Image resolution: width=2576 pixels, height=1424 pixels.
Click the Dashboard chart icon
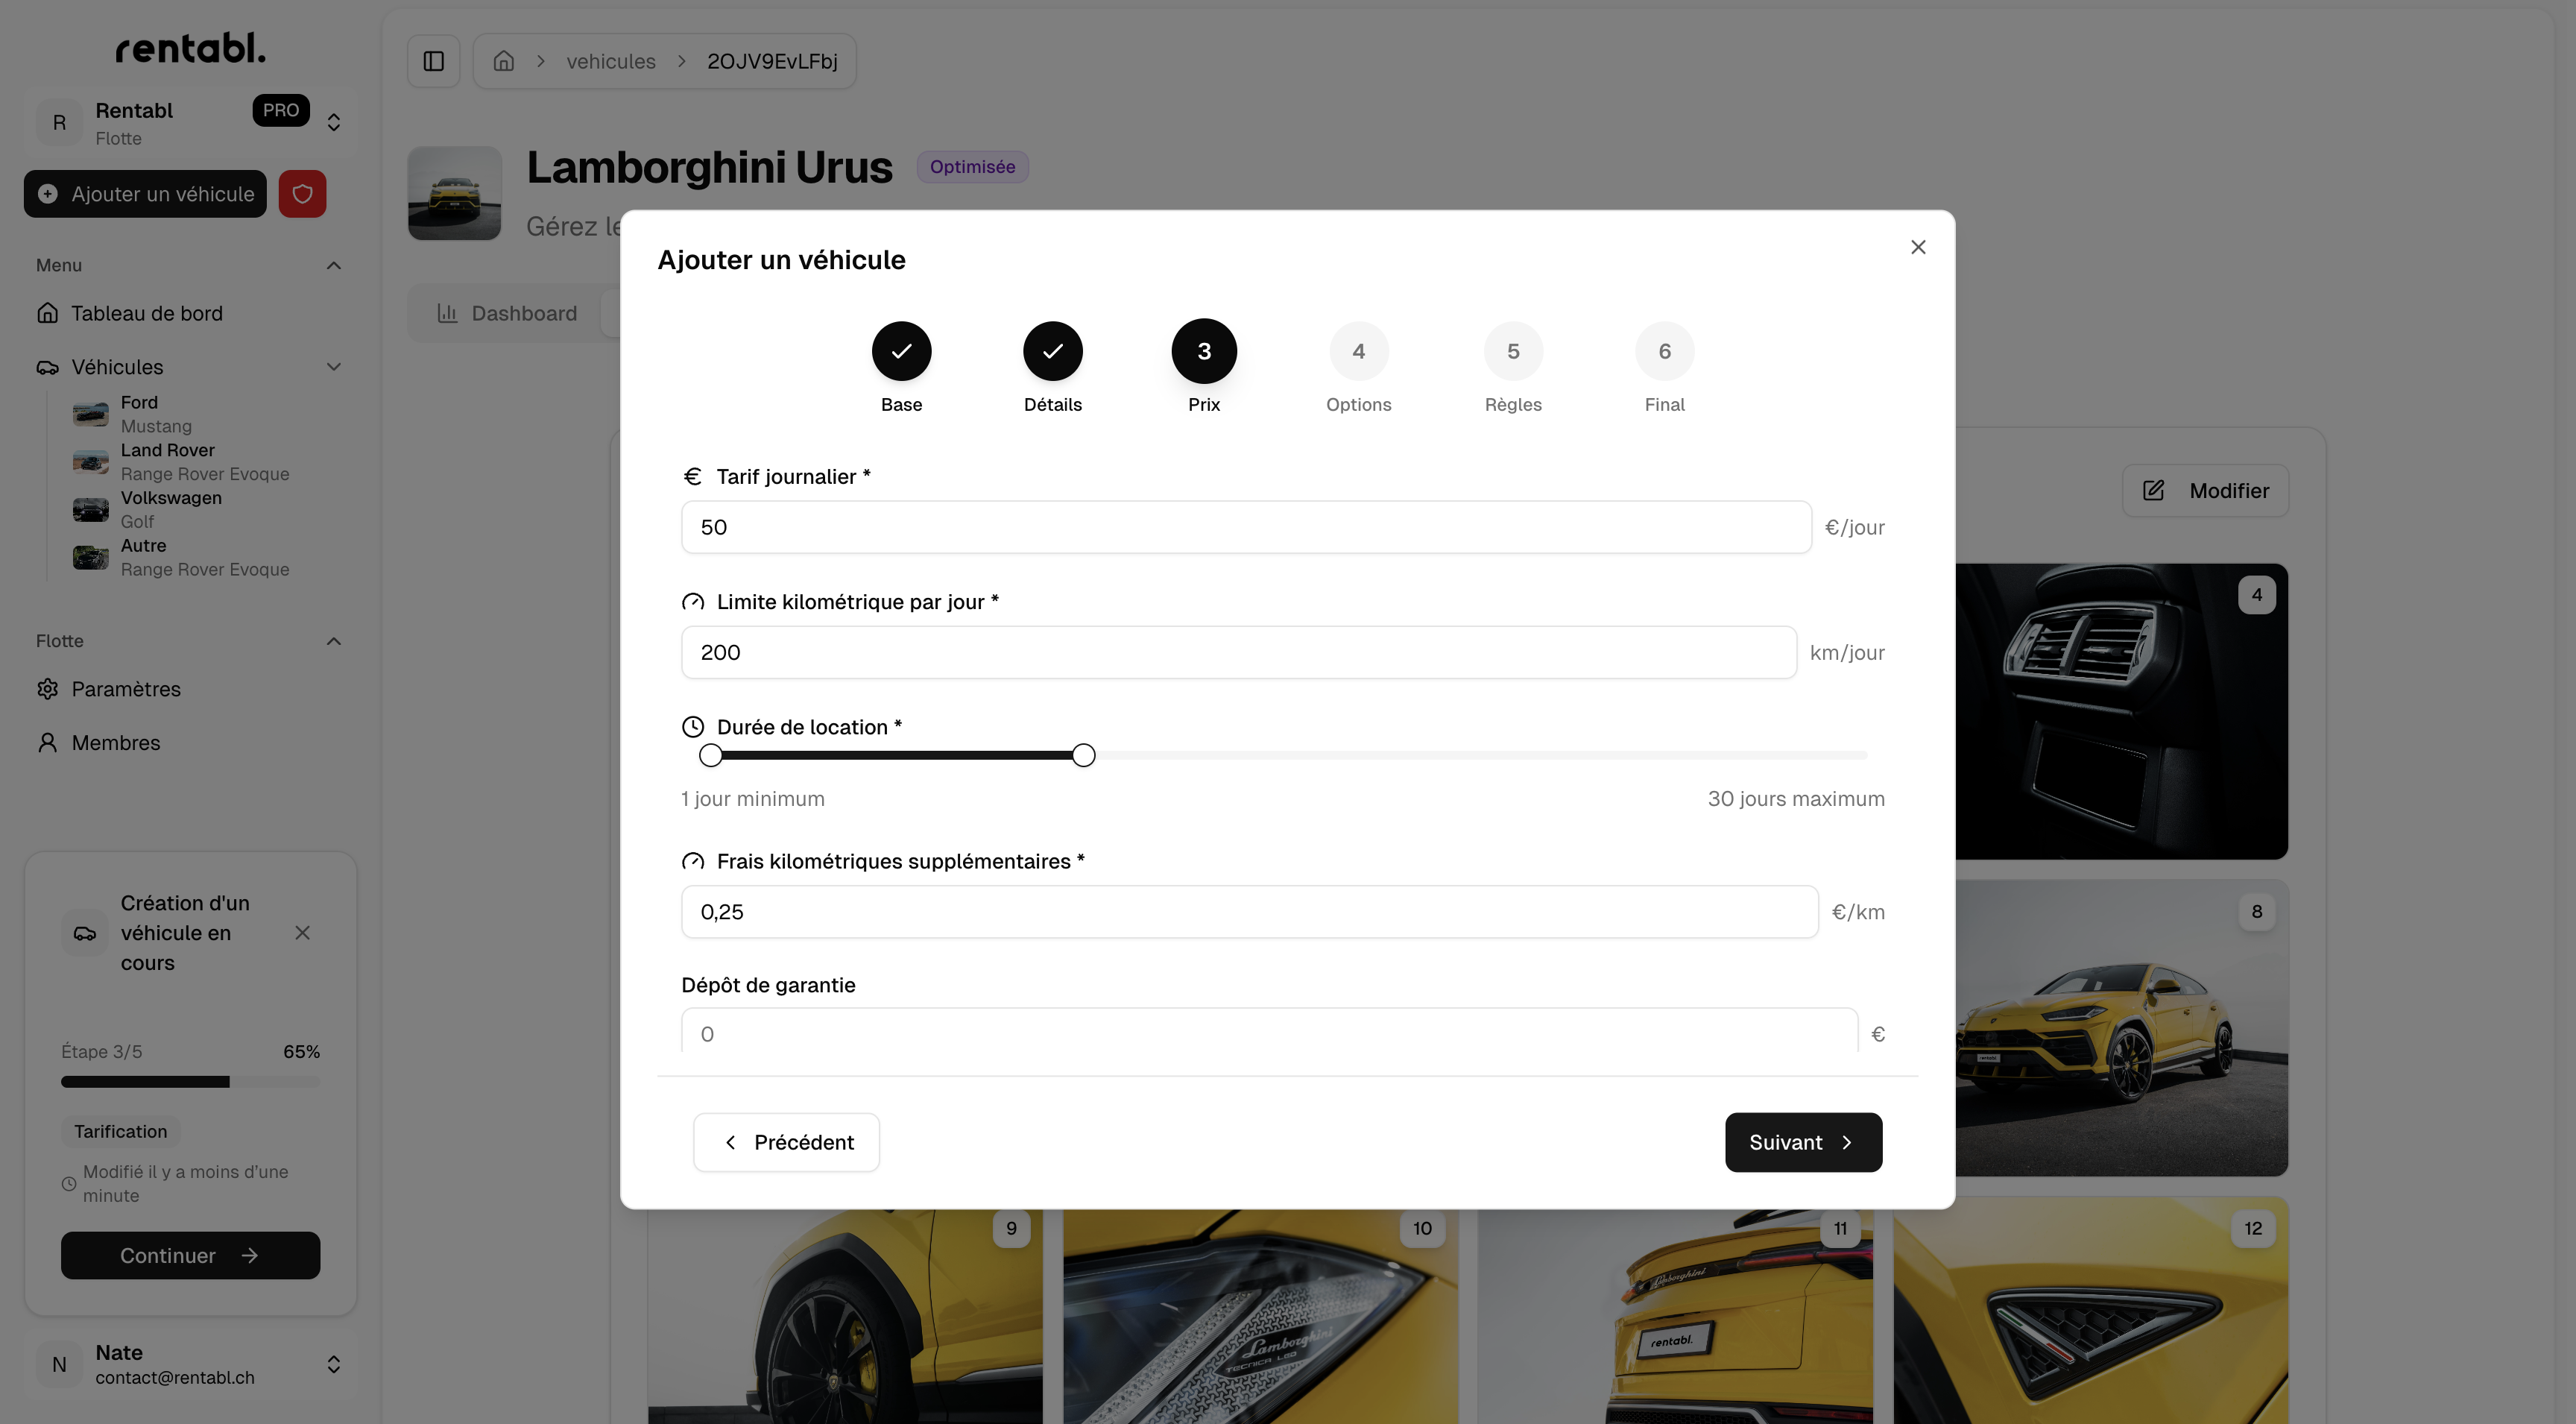tap(447, 313)
